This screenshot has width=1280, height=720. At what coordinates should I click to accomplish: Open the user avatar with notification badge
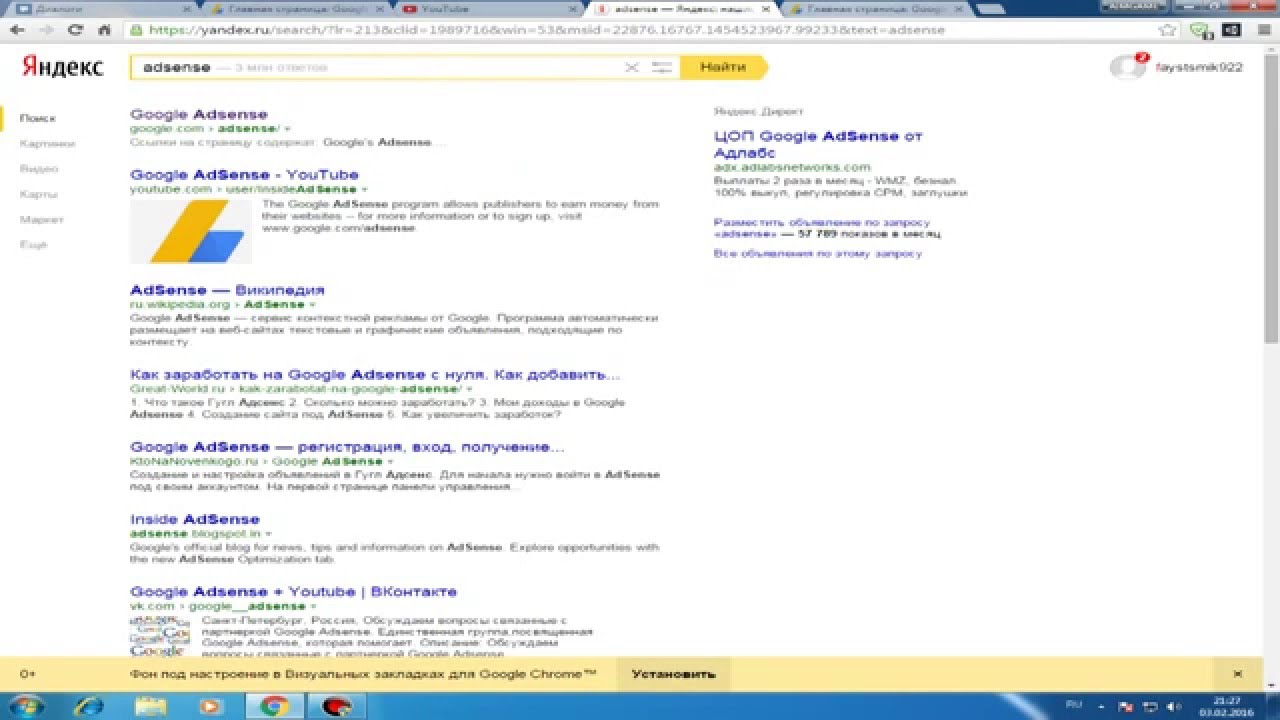(x=1128, y=67)
